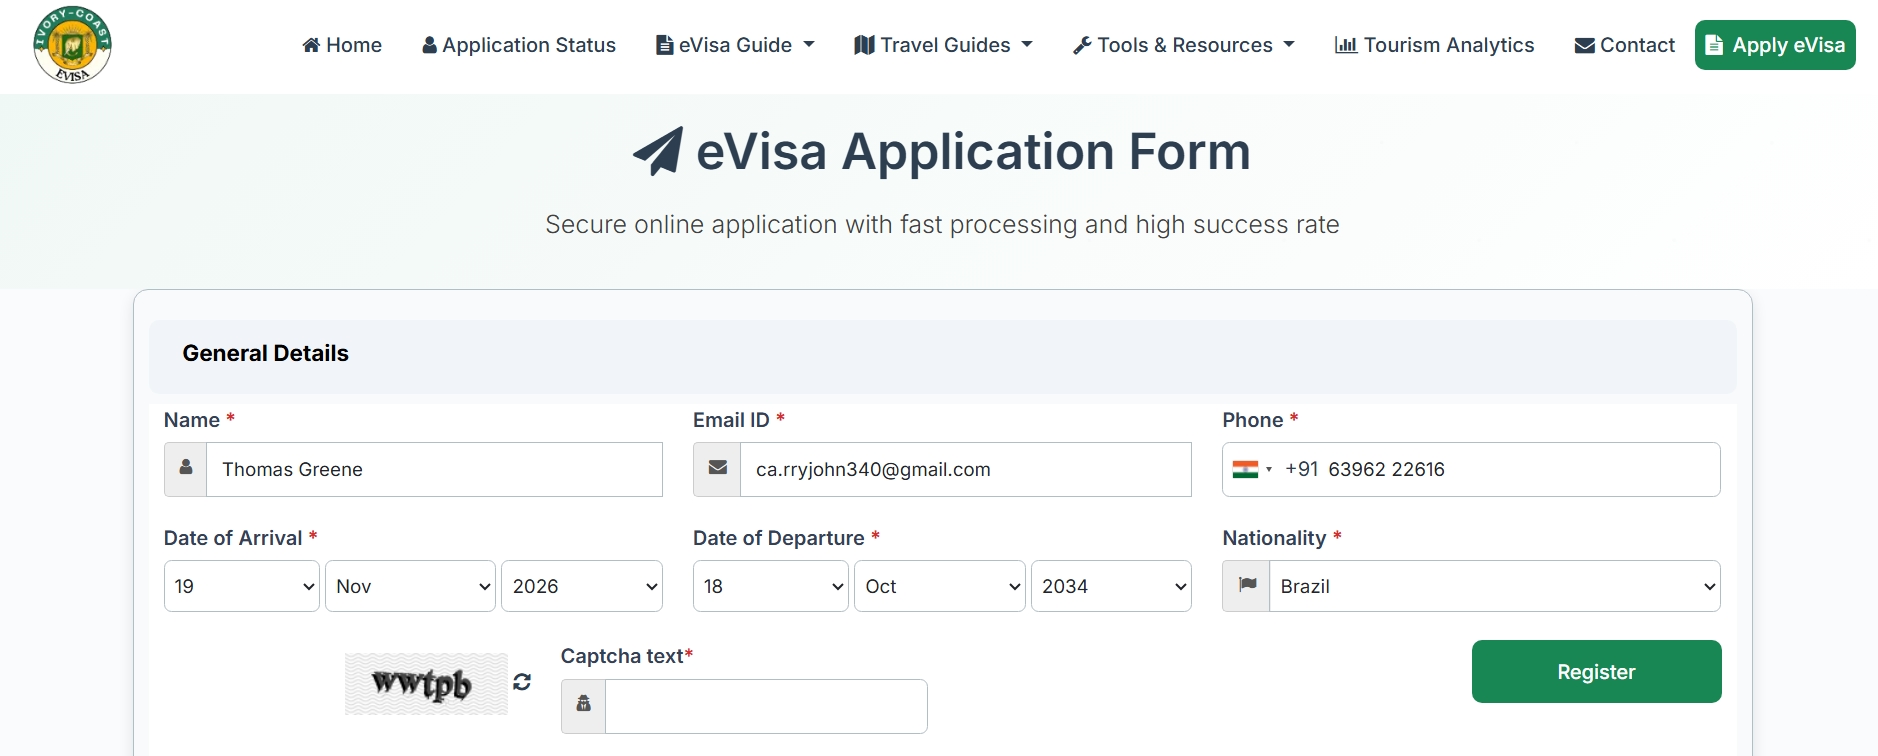Image resolution: width=1878 pixels, height=756 pixels.
Task: Open the Tools & Resources menu
Action: point(1184,45)
